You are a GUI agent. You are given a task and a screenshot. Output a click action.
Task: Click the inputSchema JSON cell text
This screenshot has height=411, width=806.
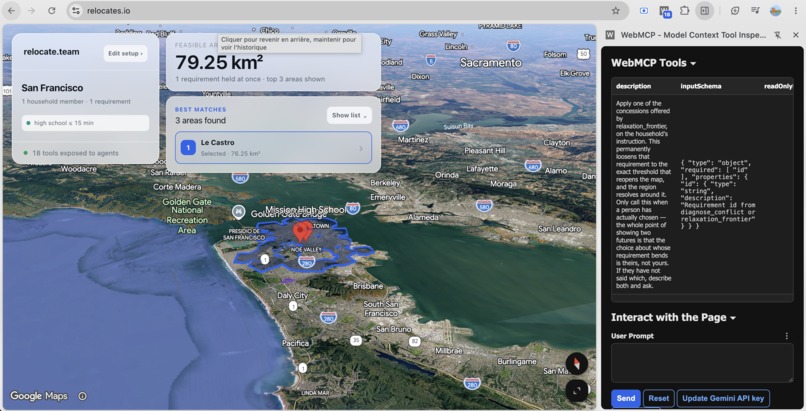click(x=718, y=194)
